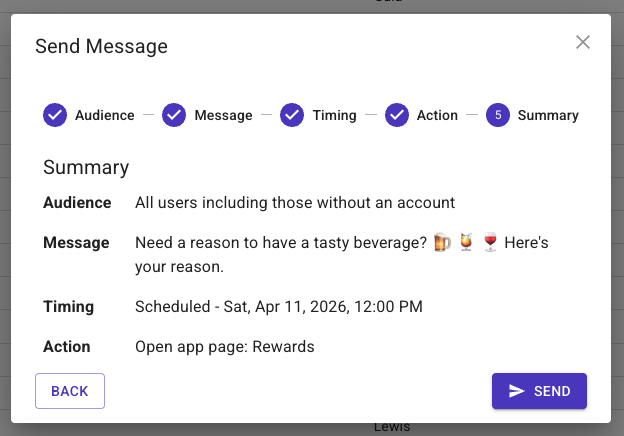624x436 pixels.
Task: Click the beer mugs emoji in message
Action: click(x=442, y=243)
